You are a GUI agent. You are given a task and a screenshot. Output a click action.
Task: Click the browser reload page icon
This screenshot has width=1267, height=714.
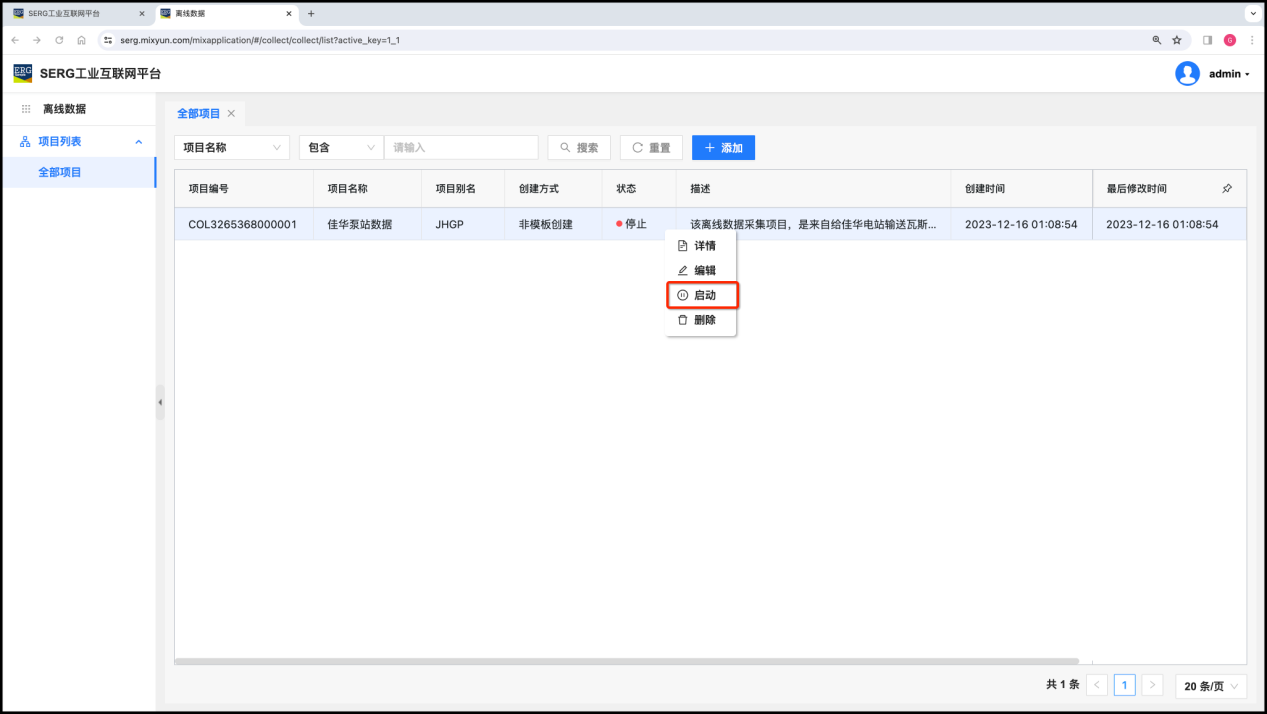tap(59, 40)
